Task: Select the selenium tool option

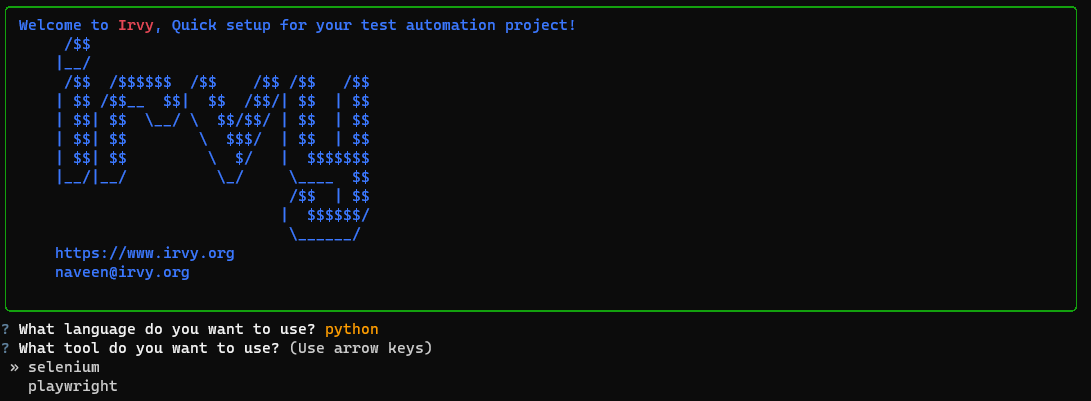Action: pos(63,367)
